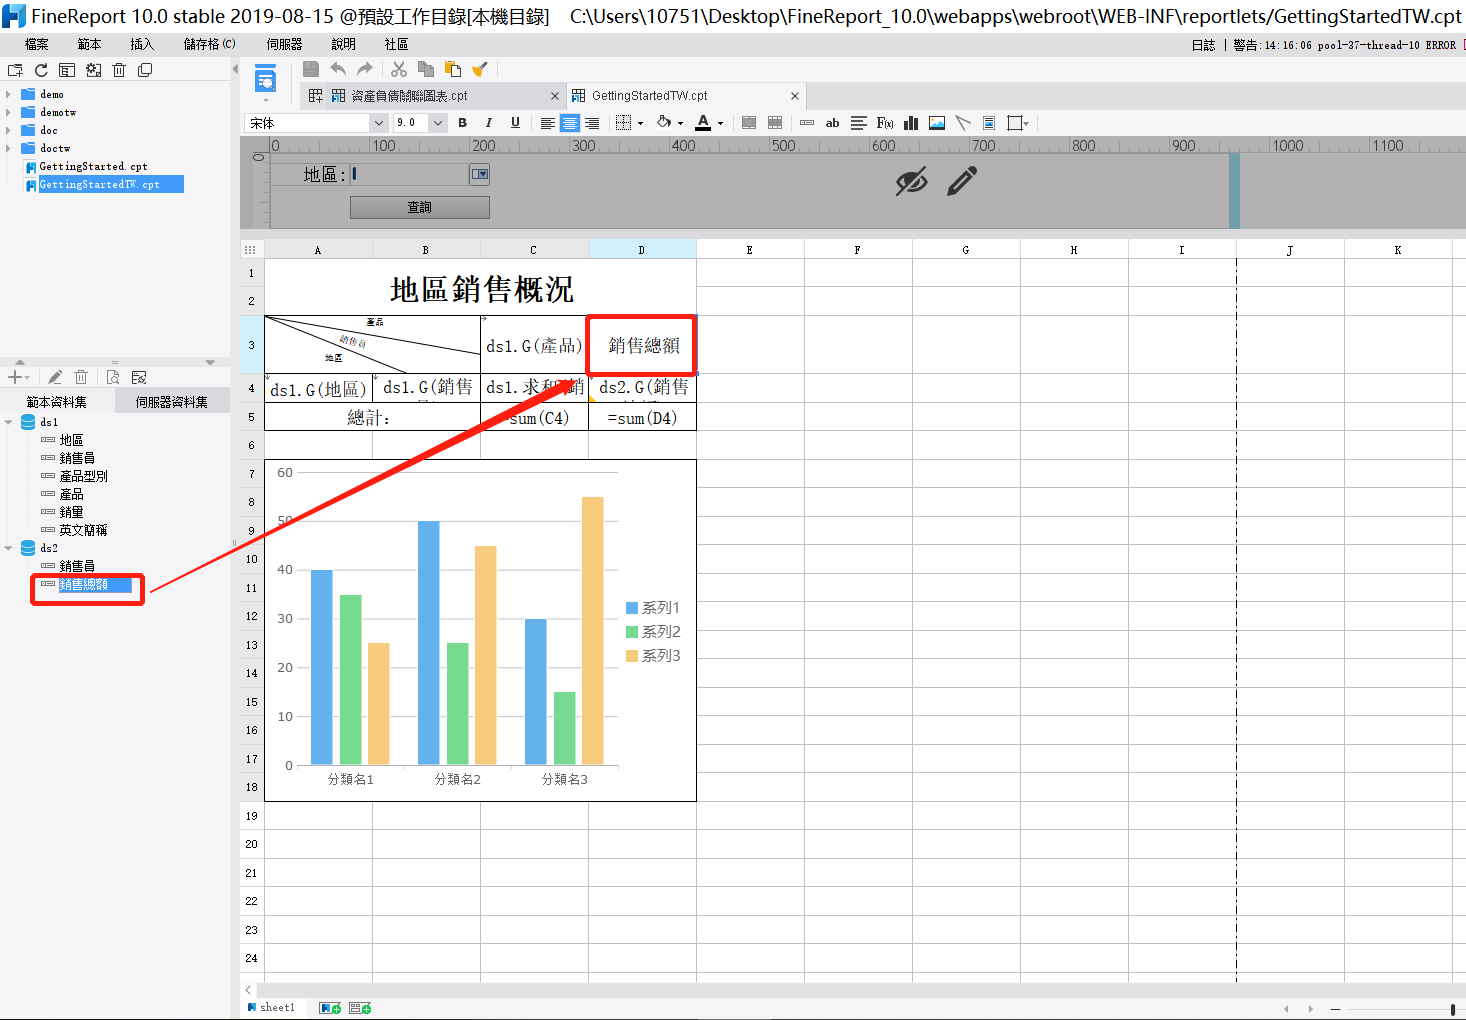This screenshot has width=1466, height=1020.
Task: Align cell text to the left
Action: [x=548, y=123]
